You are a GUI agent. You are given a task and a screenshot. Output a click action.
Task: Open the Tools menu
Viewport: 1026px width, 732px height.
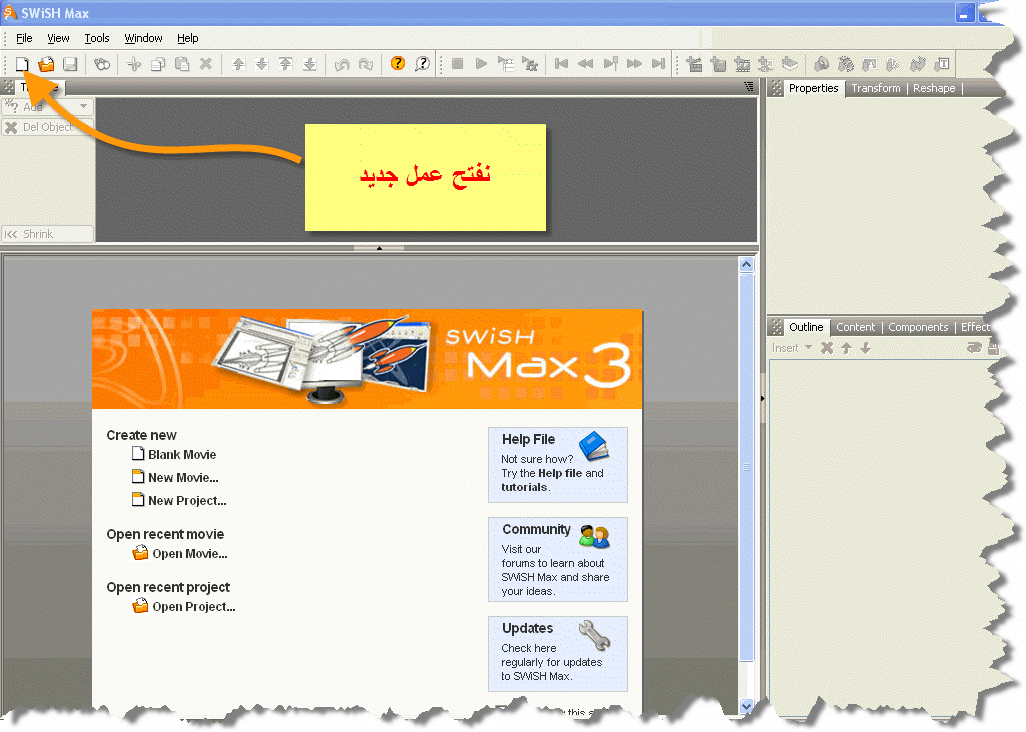pyautogui.click(x=97, y=38)
